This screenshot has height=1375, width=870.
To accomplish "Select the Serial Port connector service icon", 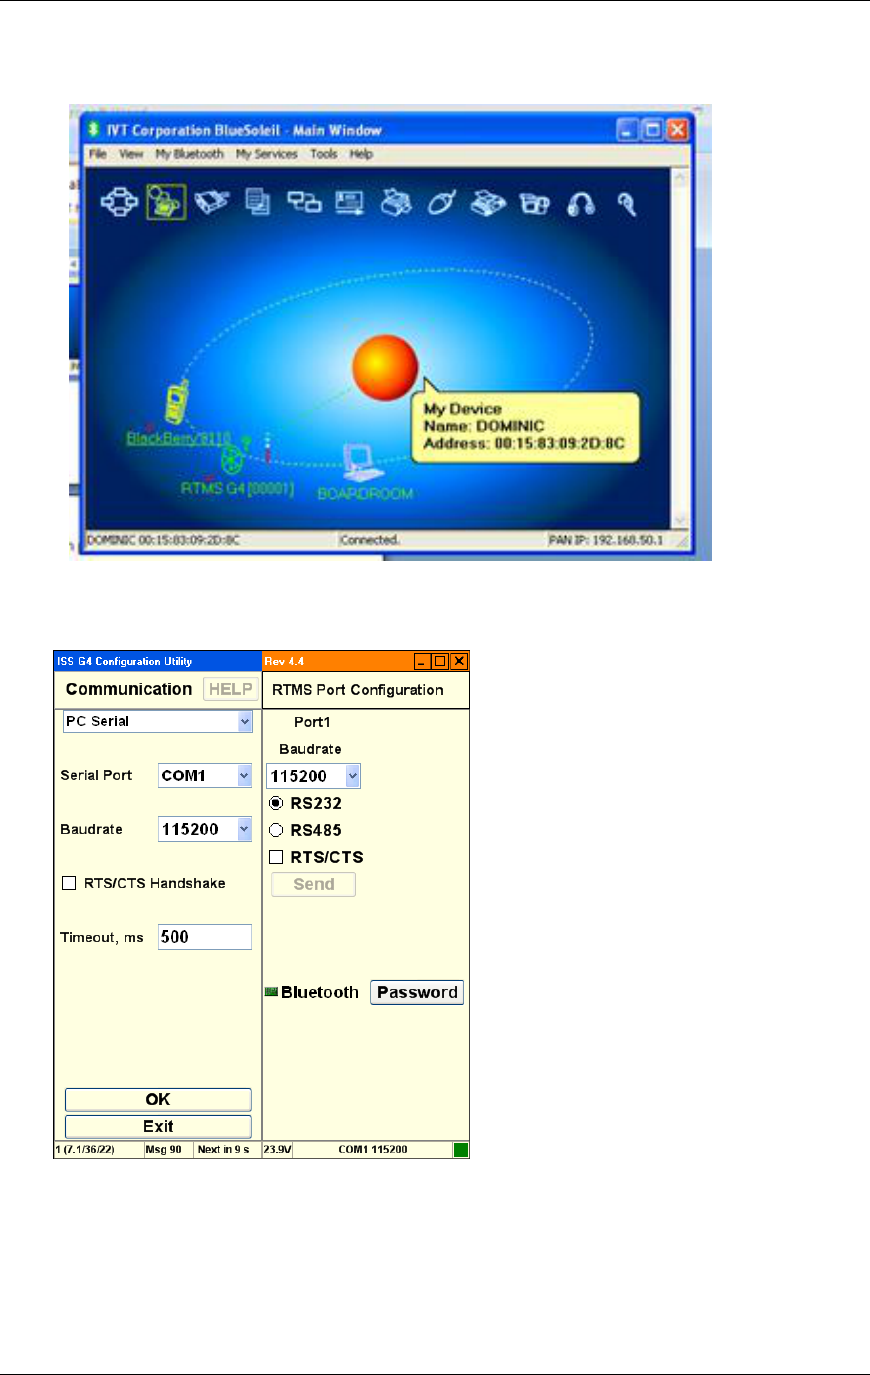I will click(x=212, y=203).
